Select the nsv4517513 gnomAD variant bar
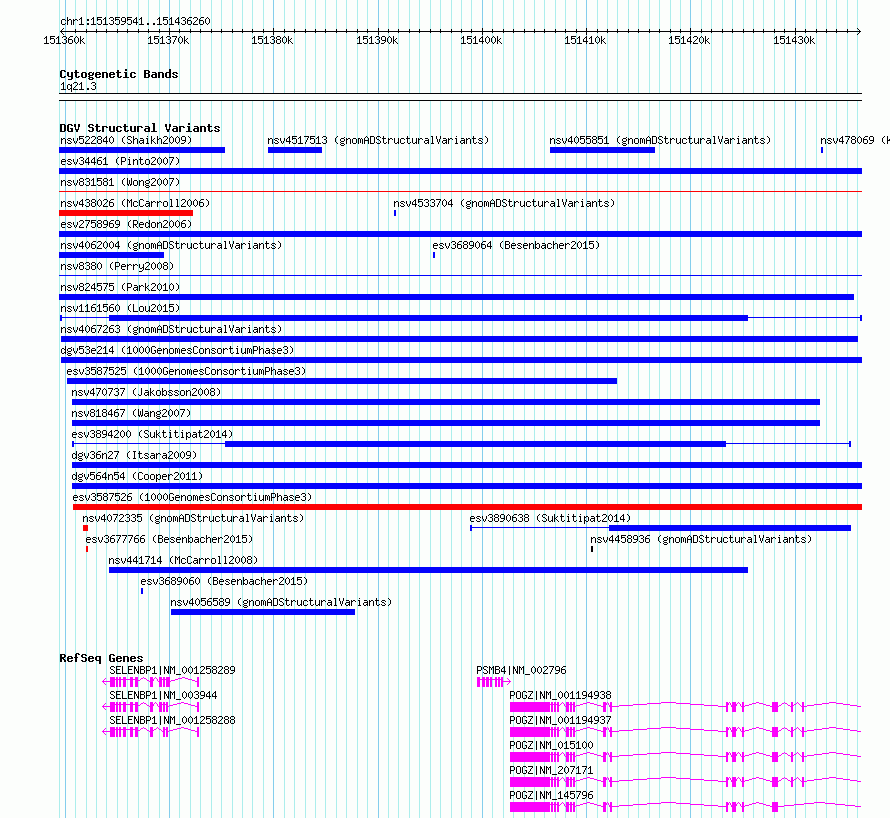The height and width of the screenshot is (818, 890). coord(295,150)
